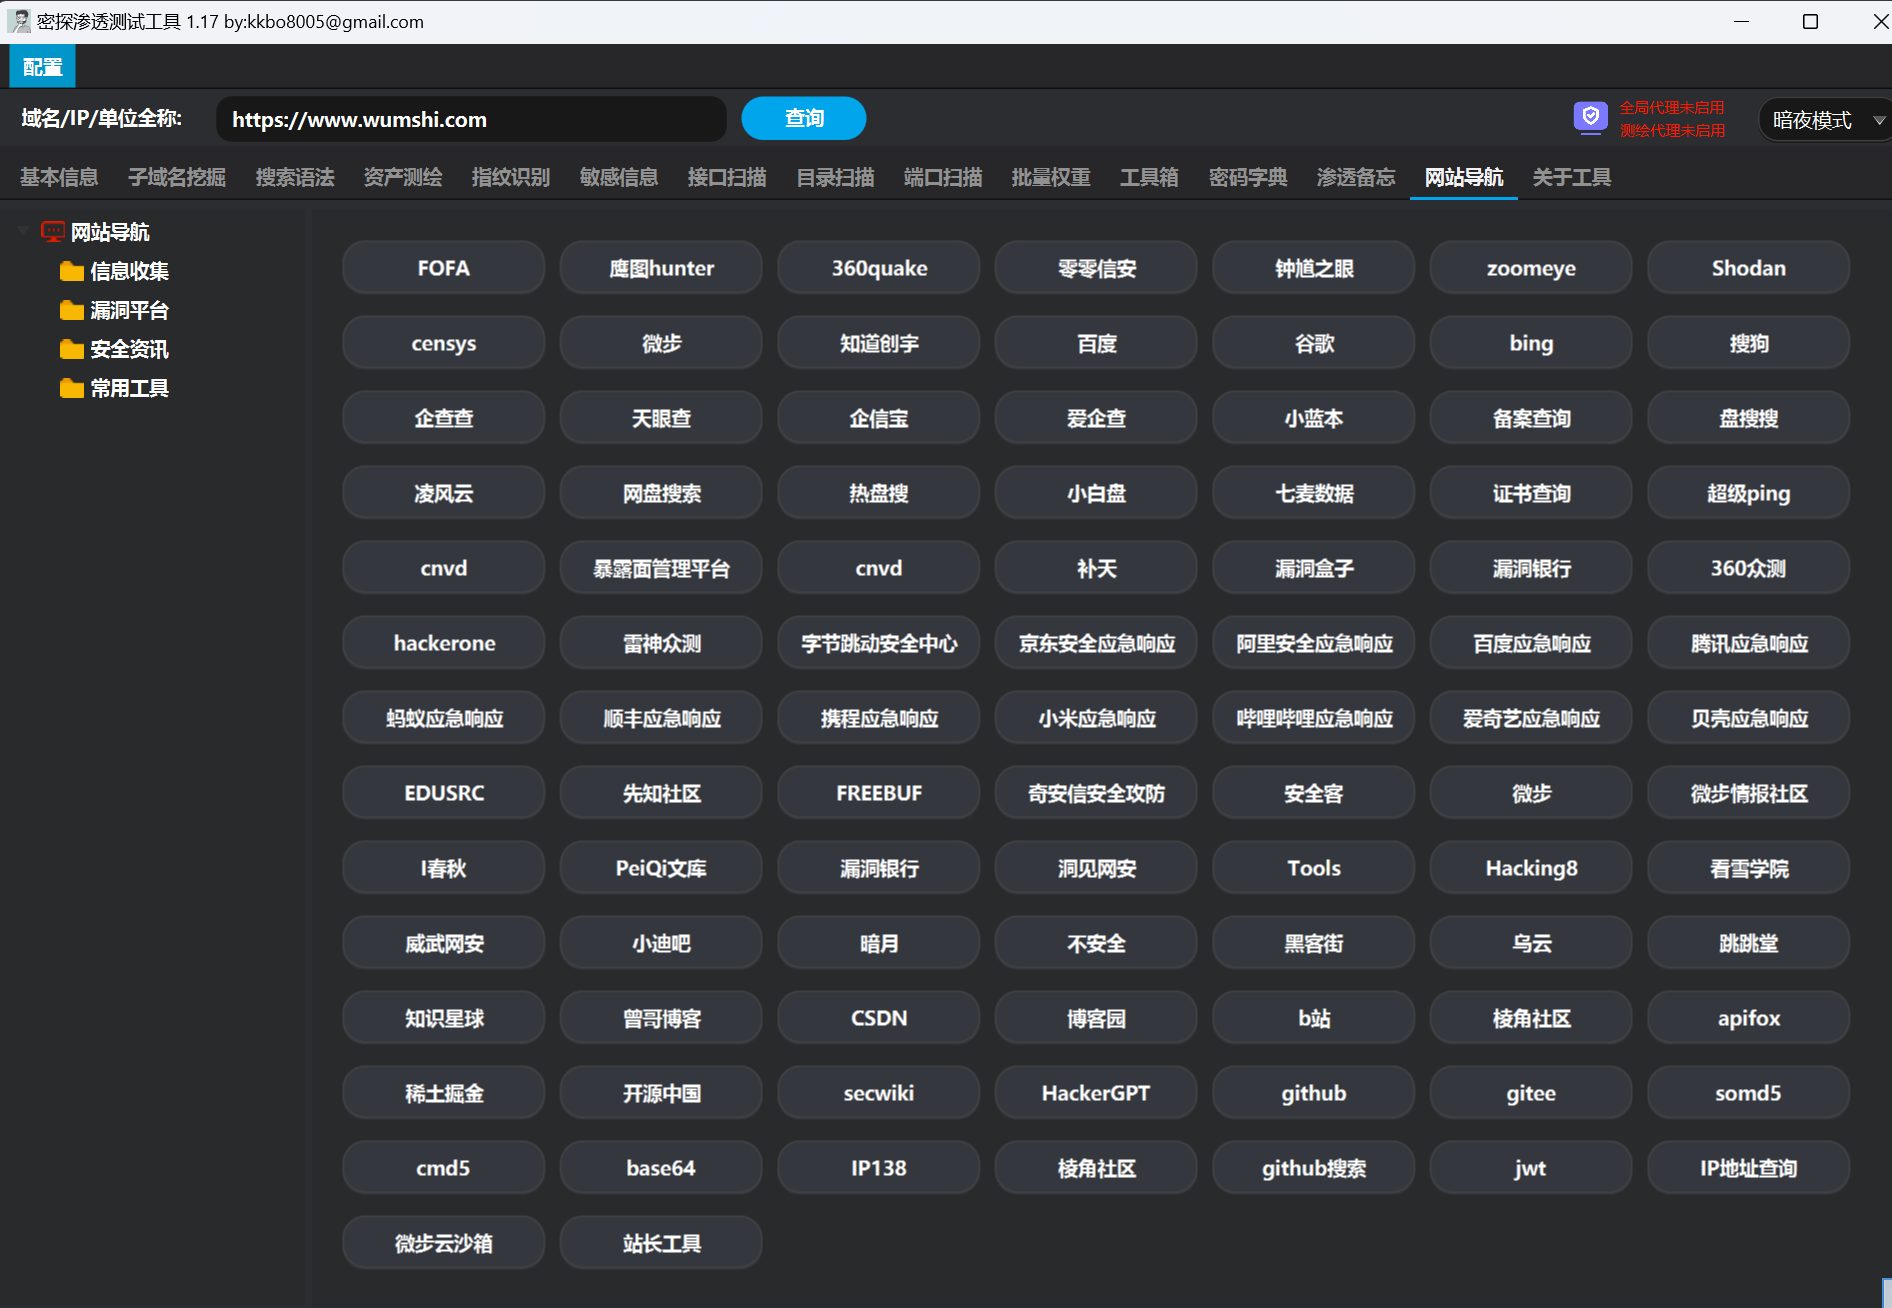Screen dimensions: 1892x1308
Task: Click the 常用工具 folder icon
Action: point(71,388)
